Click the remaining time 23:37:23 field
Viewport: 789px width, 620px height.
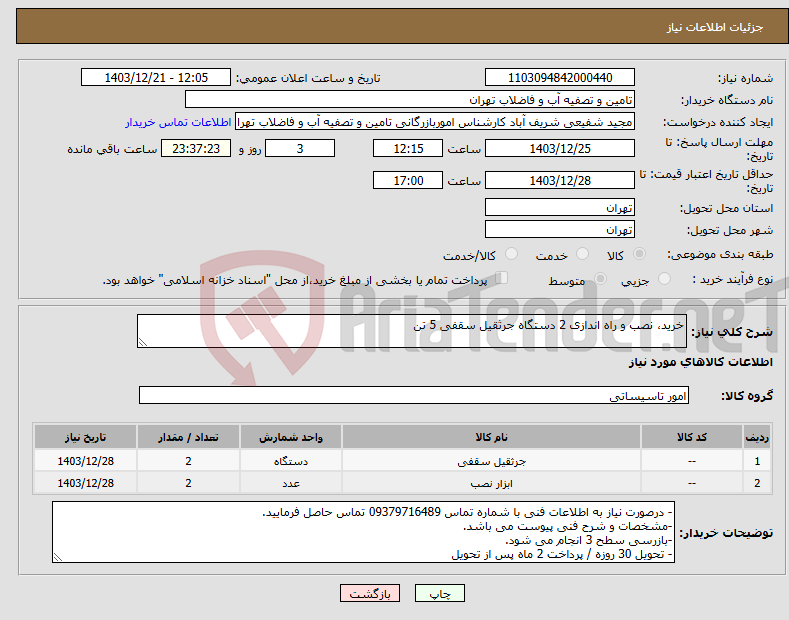pyautogui.click(x=196, y=148)
